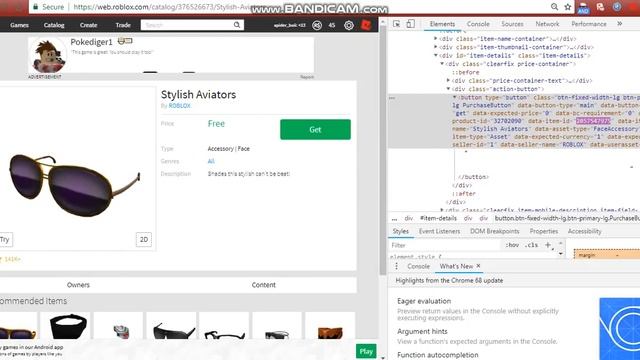Switch drawer to the Console tab

point(418,266)
